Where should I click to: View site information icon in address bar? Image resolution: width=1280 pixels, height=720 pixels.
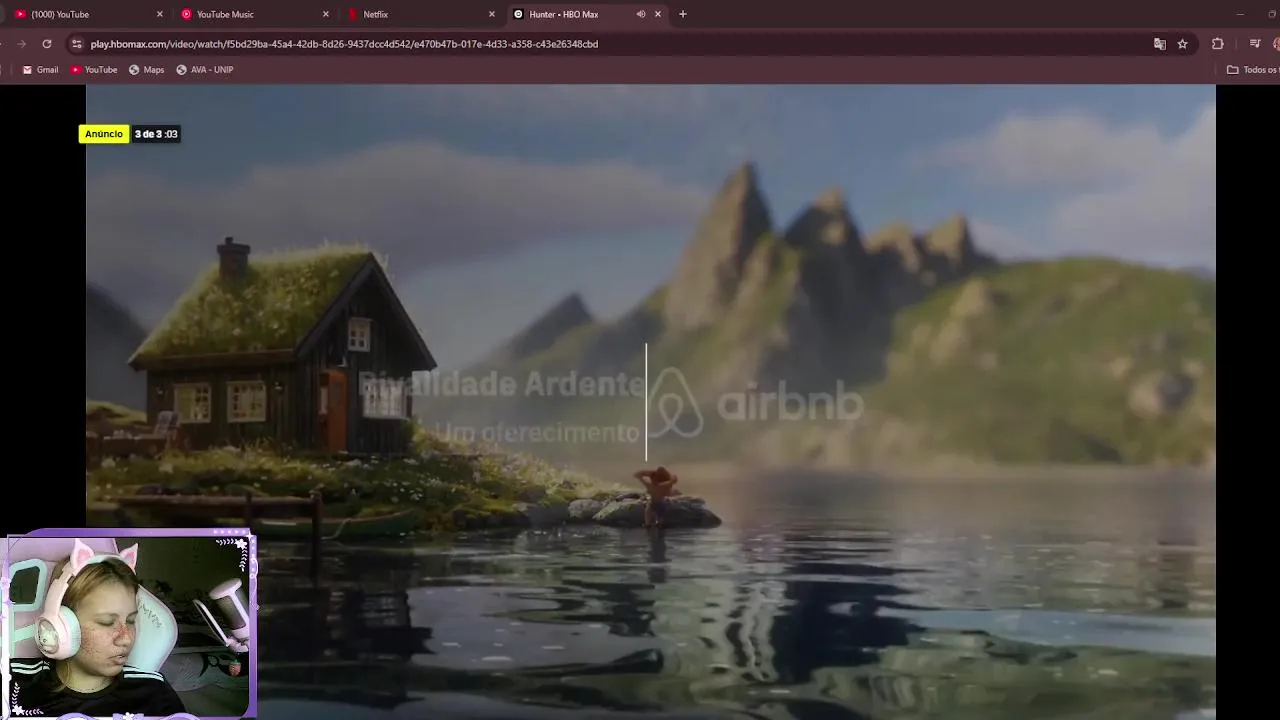pyautogui.click(x=77, y=44)
